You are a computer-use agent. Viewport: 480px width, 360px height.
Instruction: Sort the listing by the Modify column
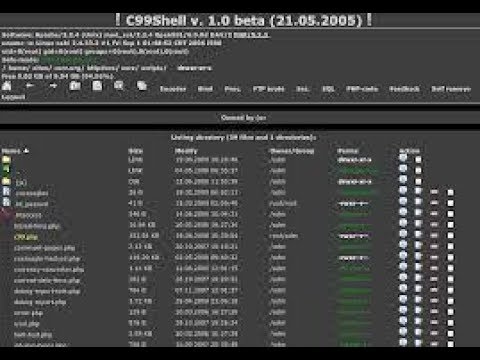(x=186, y=151)
